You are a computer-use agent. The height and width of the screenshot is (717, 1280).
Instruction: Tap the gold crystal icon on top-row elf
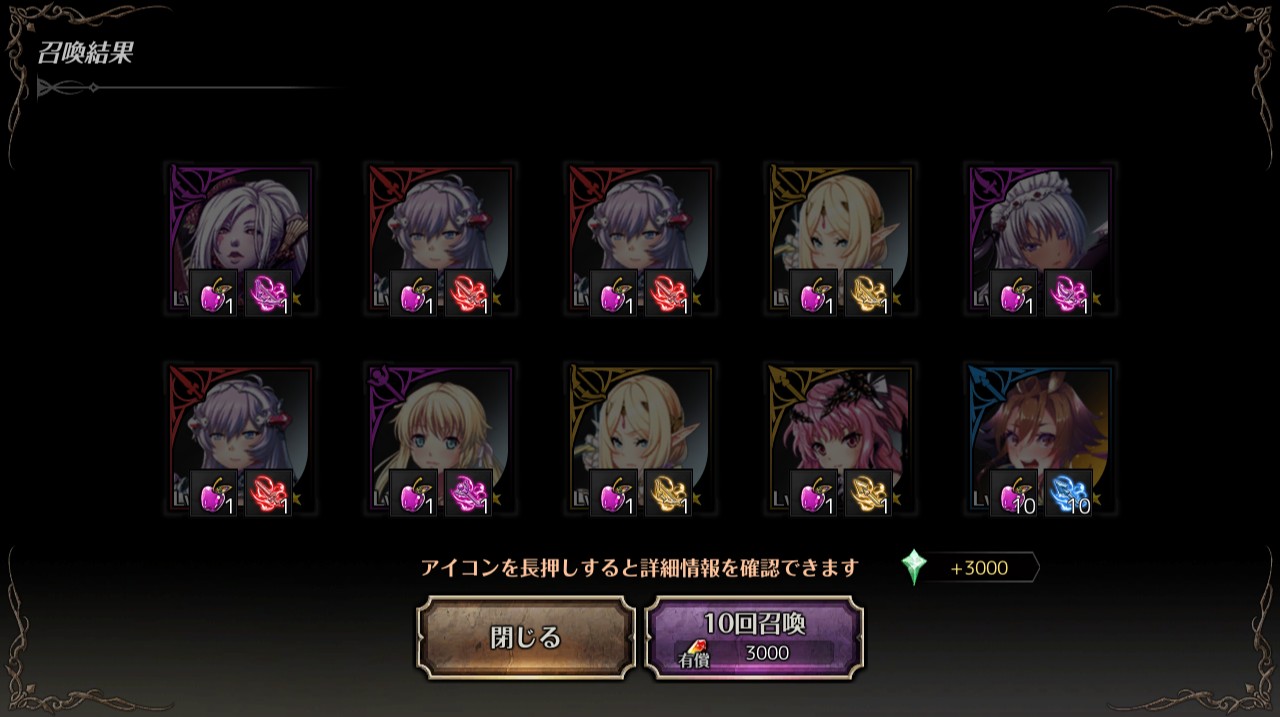869,294
